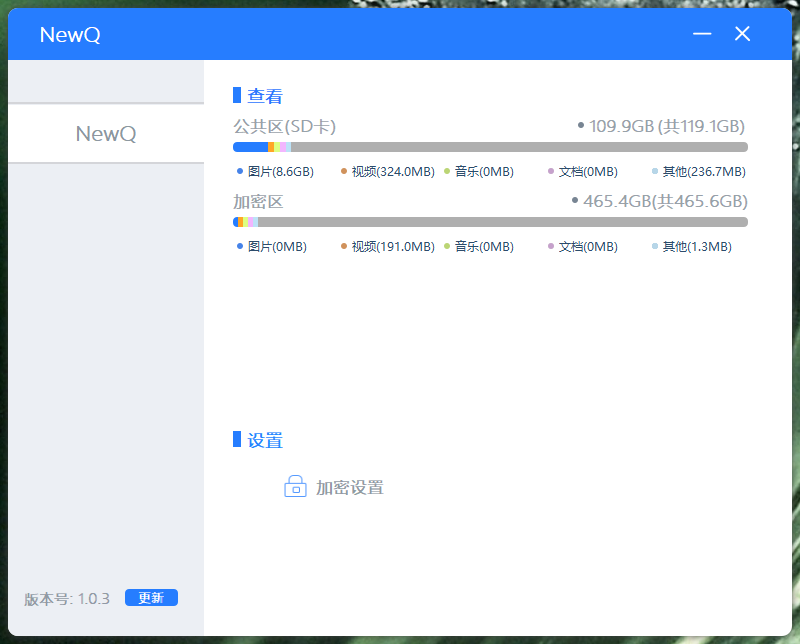Select the 视频(191.0MB) dot under 加密区
The height and width of the screenshot is (644, 800).
point(344,246)
